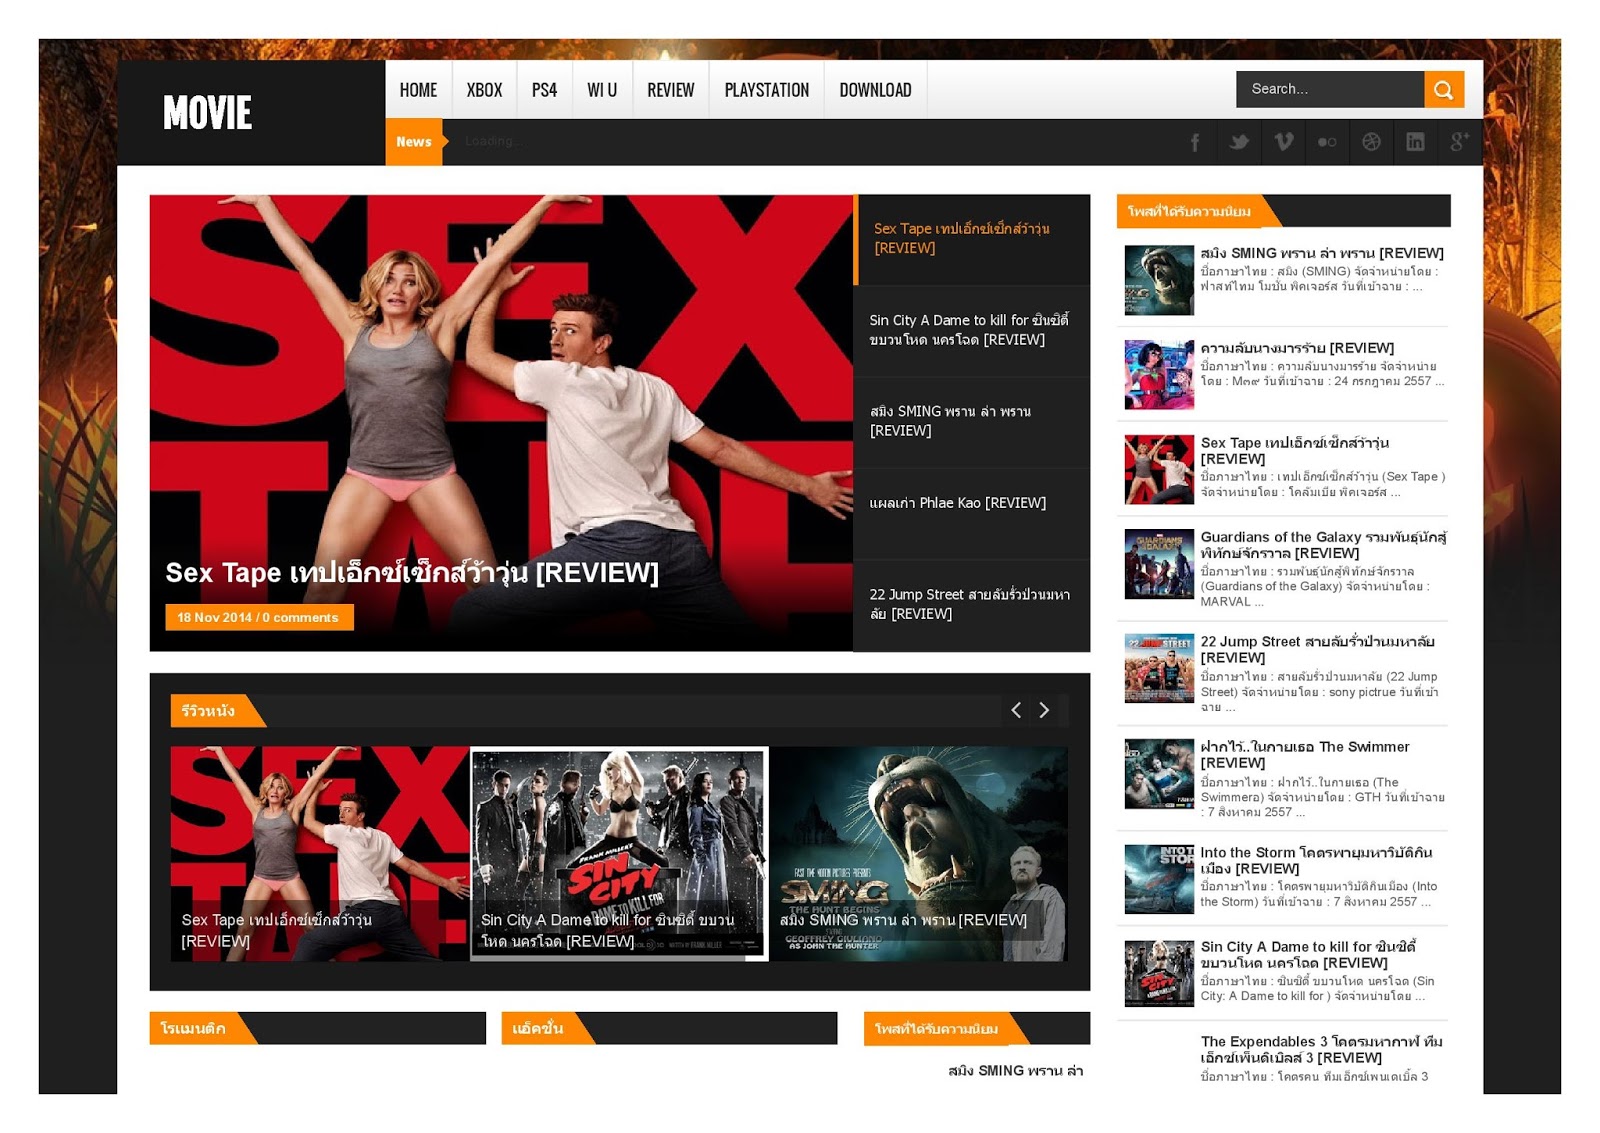This screenshot has height=1133, width=1600.
Task: Click the orange search magnifier button
Action: pos(1443,89)
